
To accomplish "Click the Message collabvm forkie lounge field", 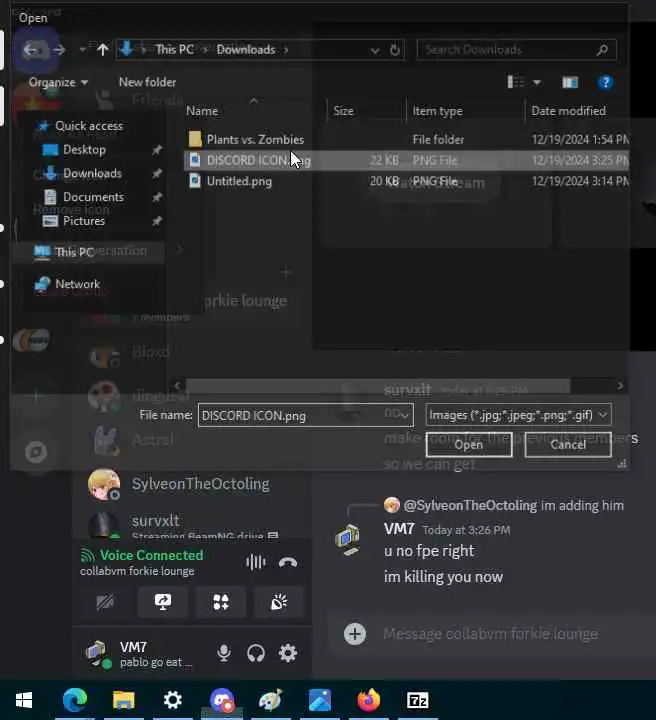I will (x=490, y=634).
